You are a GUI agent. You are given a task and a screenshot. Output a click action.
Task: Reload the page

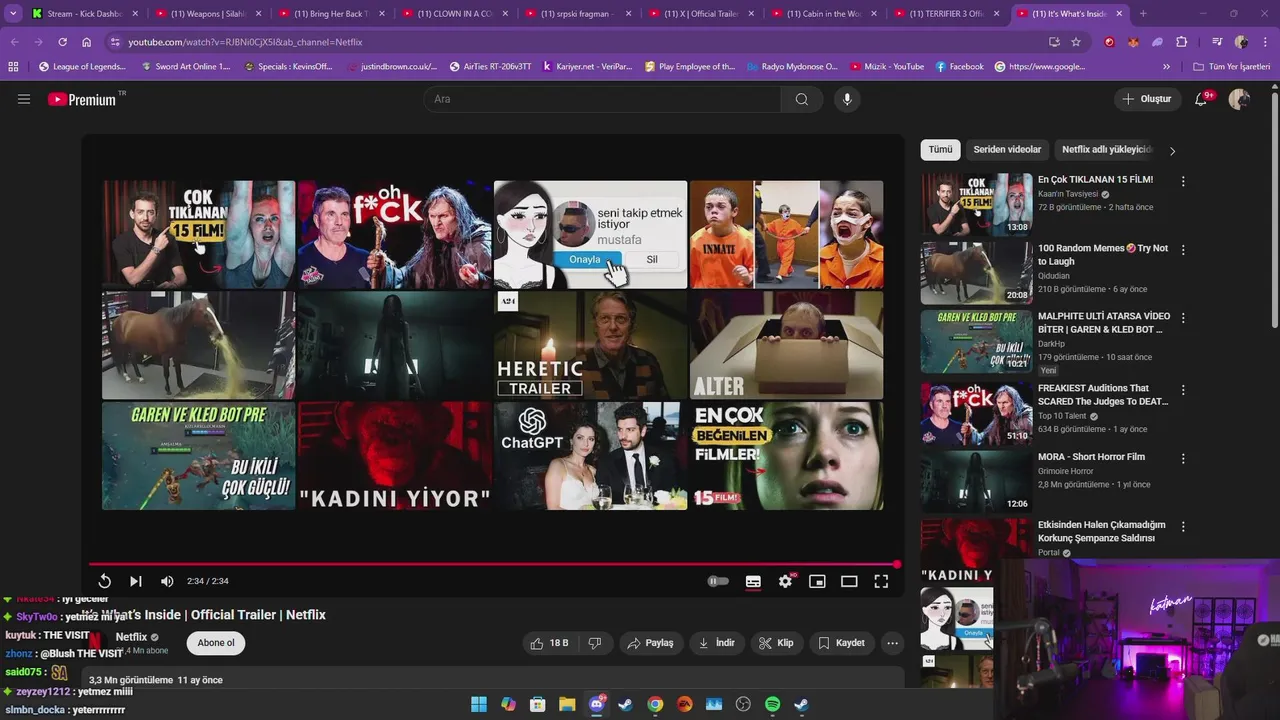pos(63,42)
